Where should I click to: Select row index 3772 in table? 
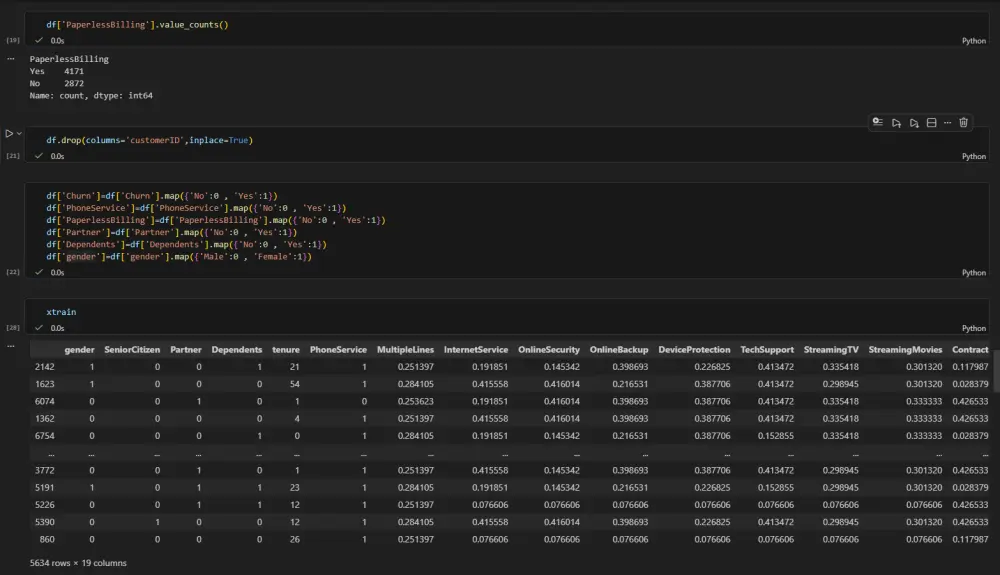pos(45,470)
